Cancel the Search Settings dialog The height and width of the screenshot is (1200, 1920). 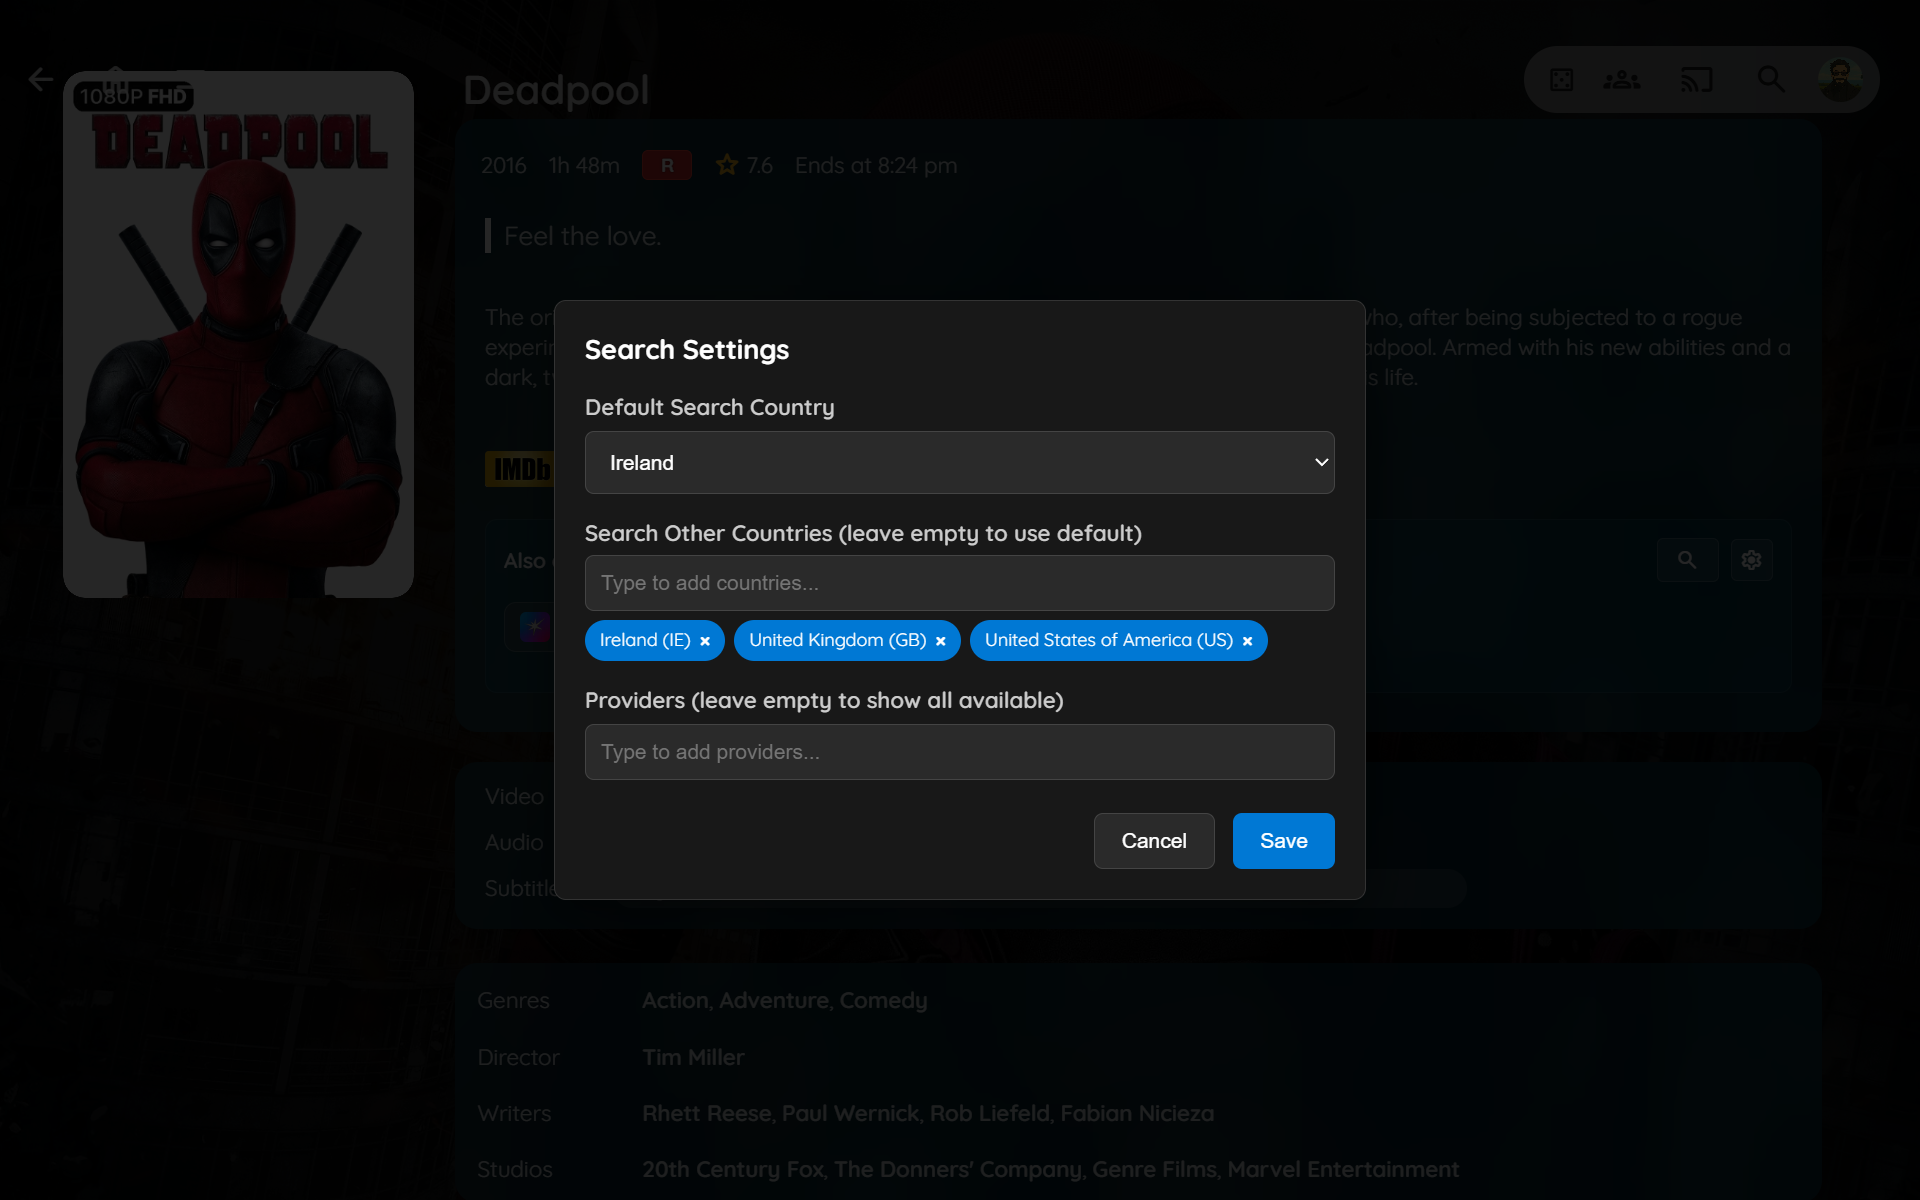coord(1154,841)
